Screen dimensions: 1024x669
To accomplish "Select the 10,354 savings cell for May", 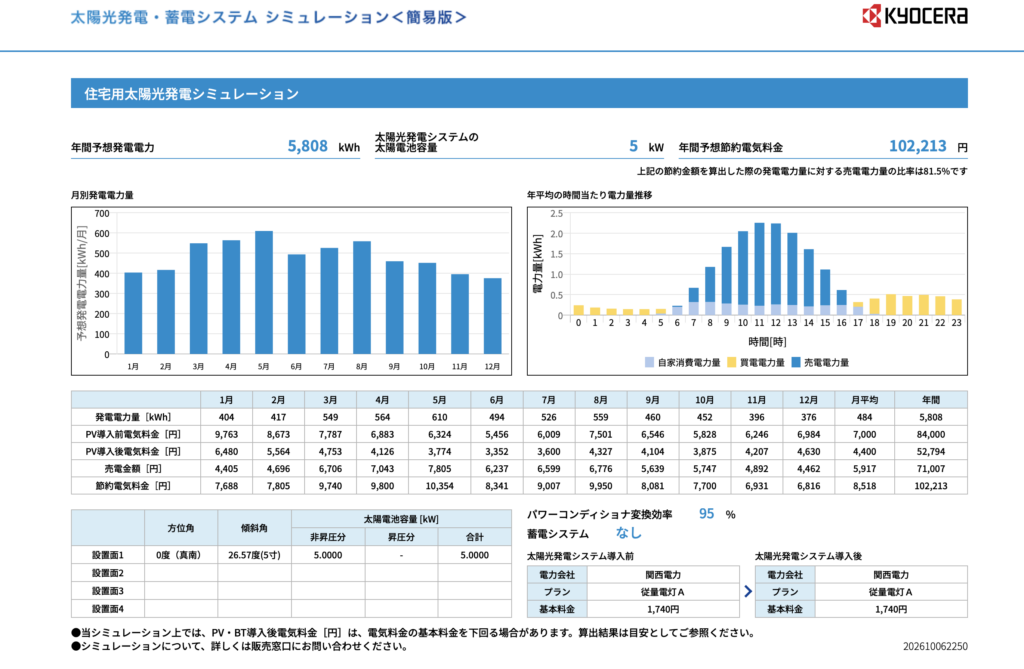I will (440, 486).
